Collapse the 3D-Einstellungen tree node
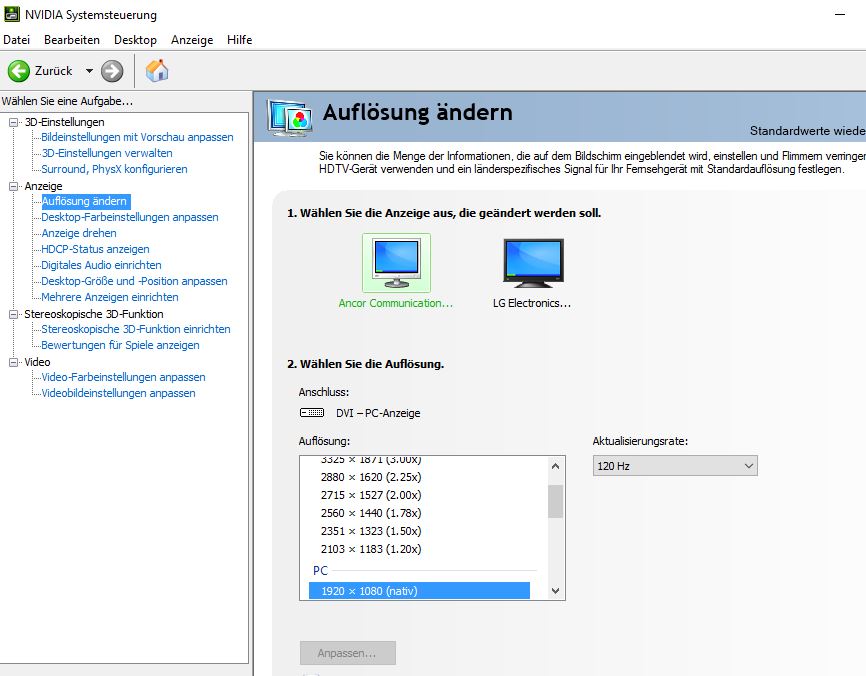The image size is (866, 676). [x=13, y=122]
